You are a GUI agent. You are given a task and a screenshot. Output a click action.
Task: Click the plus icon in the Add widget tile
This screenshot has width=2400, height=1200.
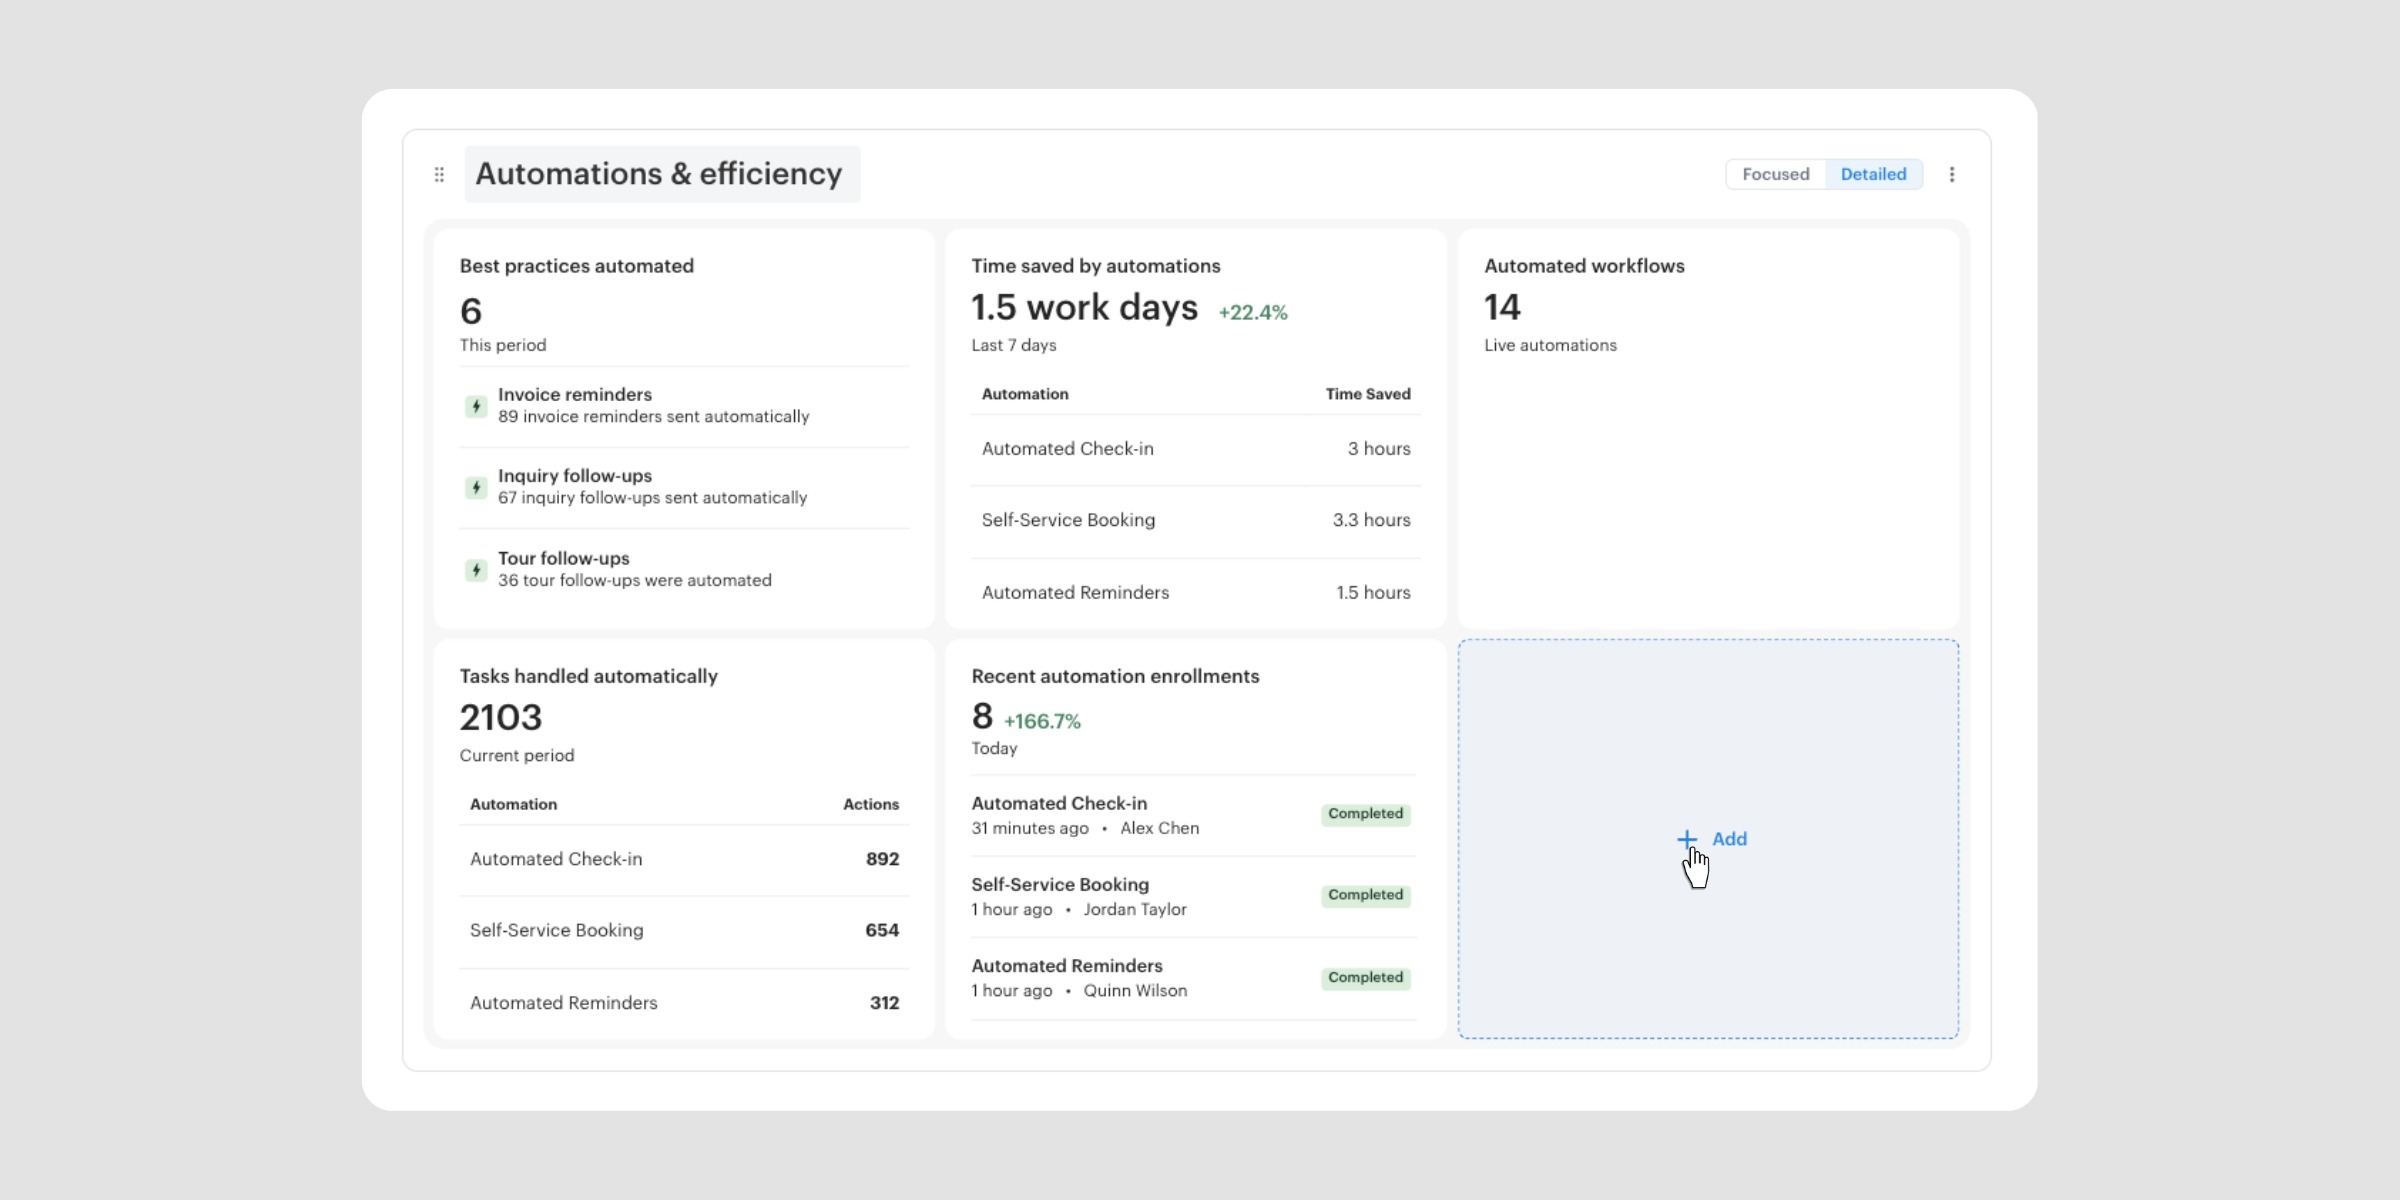[1686, 839]
